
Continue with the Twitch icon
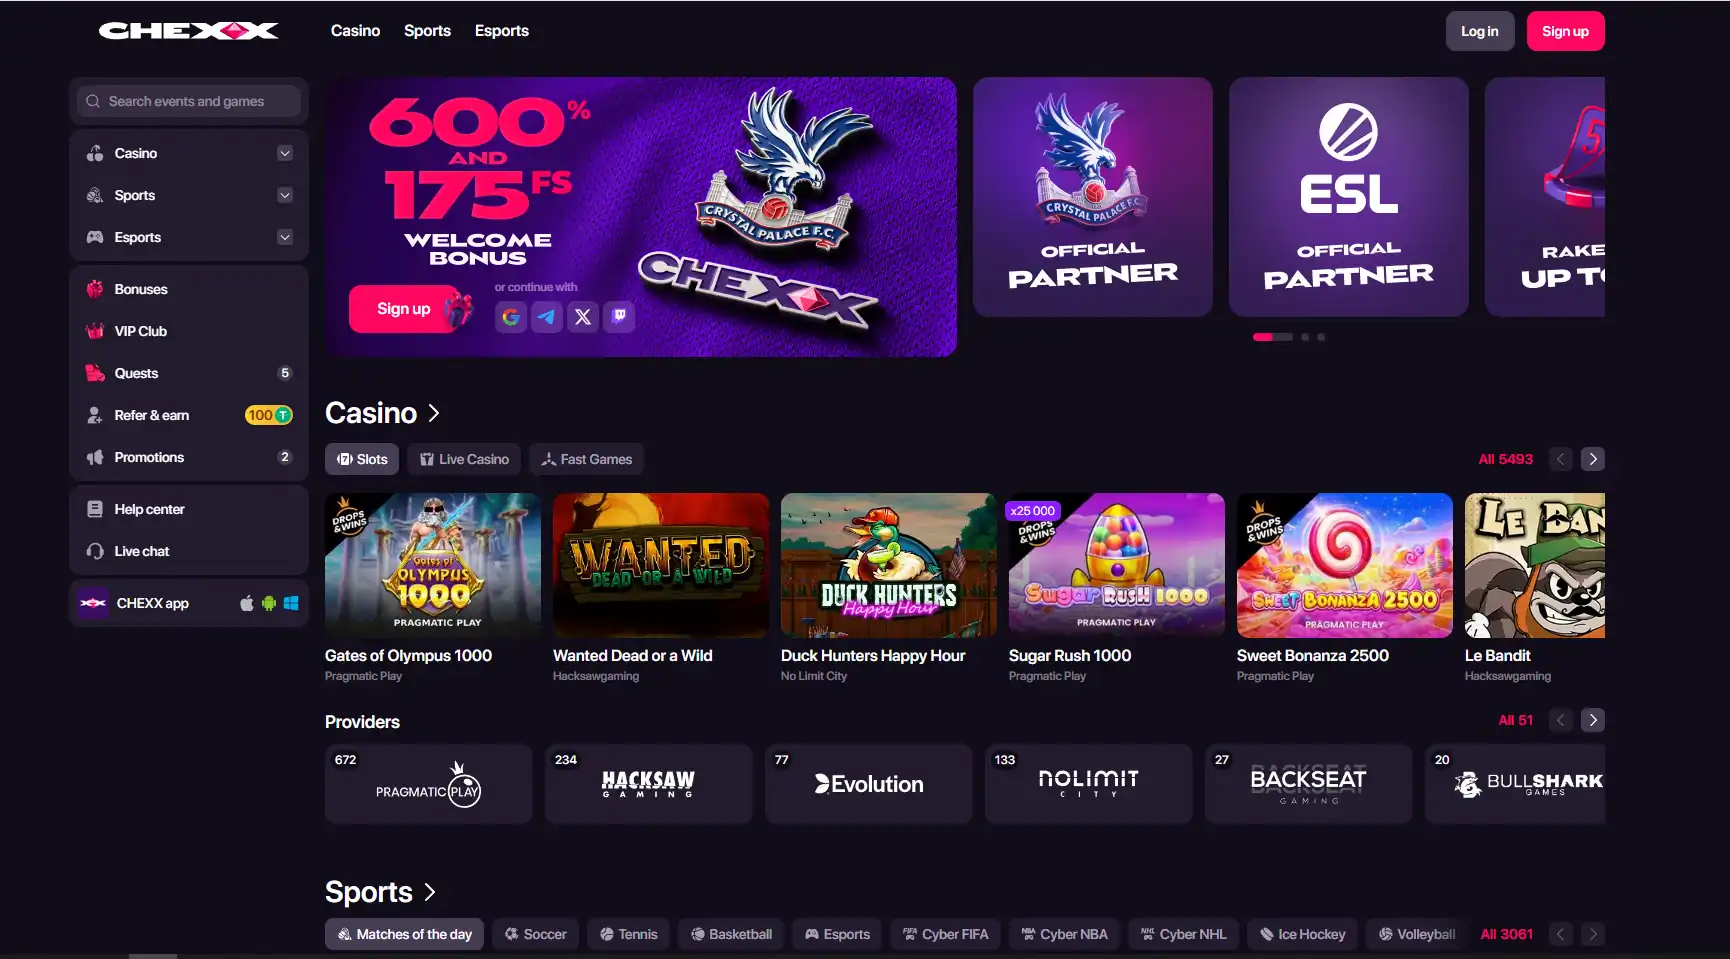click(x=619, y=317)
